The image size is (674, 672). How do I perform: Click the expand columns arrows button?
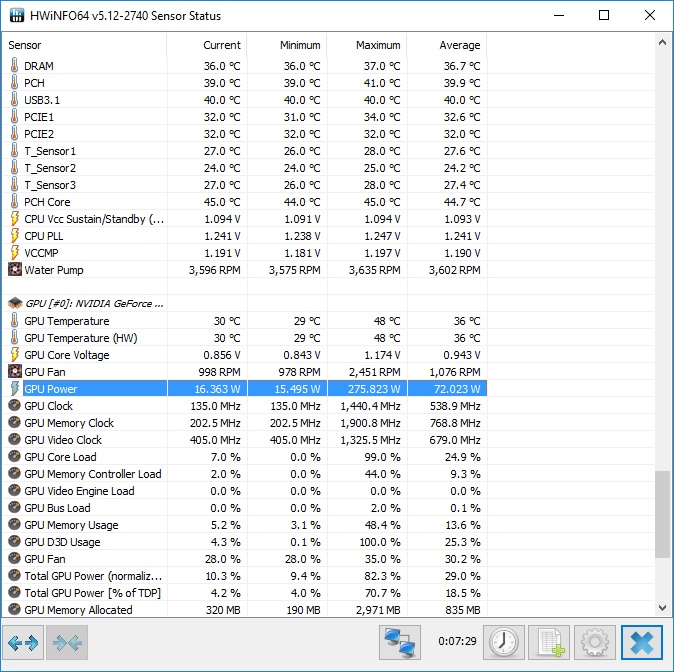[23, 643]
